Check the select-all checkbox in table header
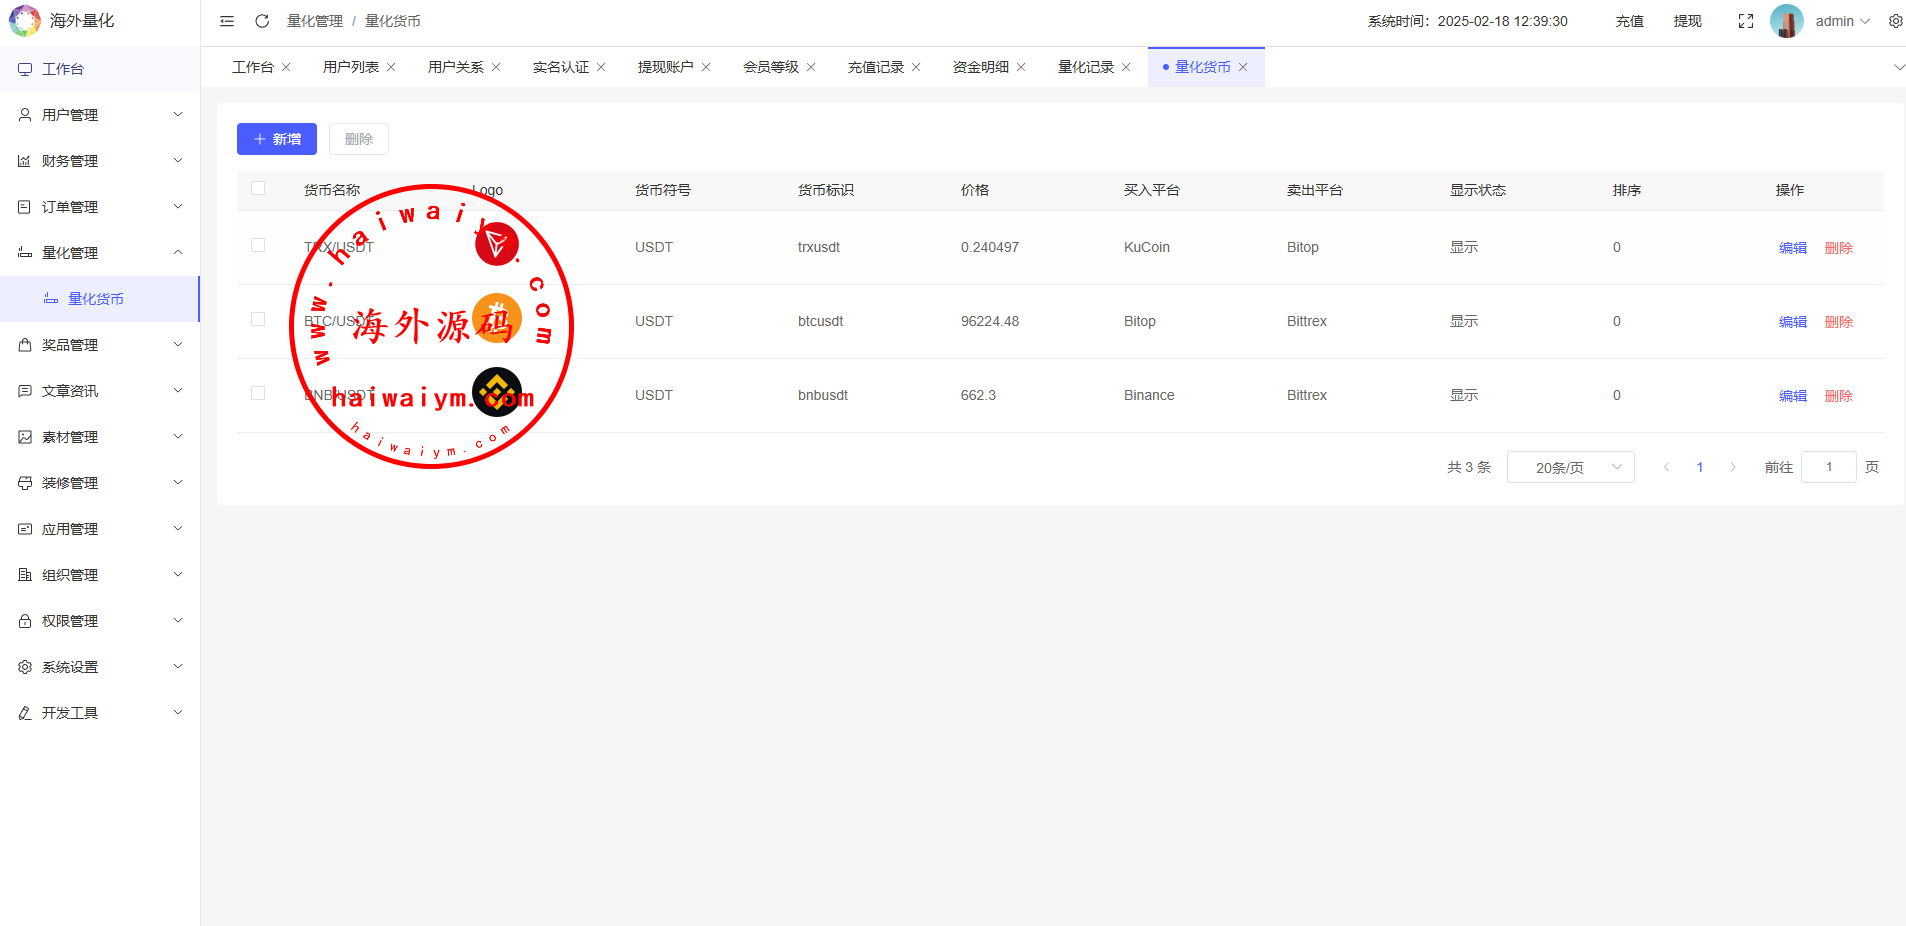Screen dimensions: 1906x926 258,188
